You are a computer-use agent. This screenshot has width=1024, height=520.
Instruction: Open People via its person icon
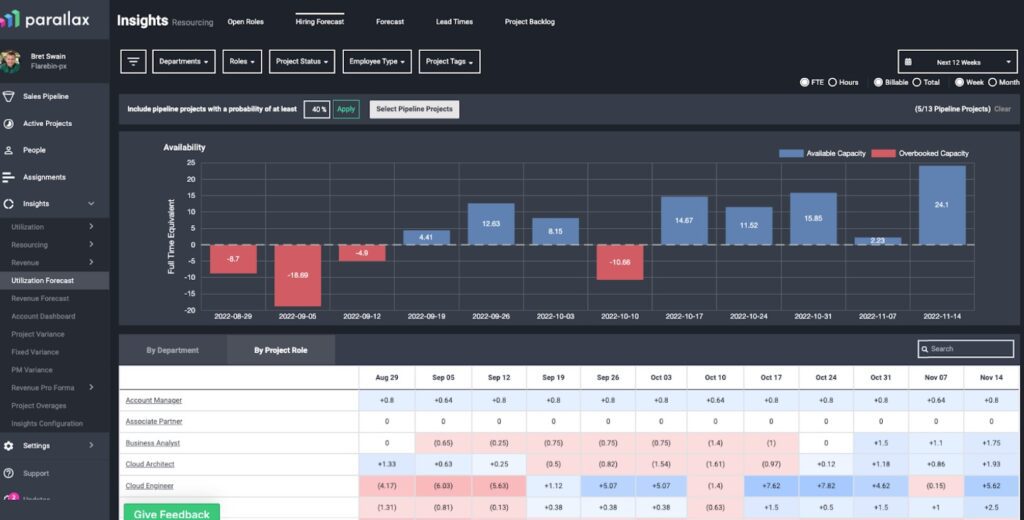[x=9, y=150]
